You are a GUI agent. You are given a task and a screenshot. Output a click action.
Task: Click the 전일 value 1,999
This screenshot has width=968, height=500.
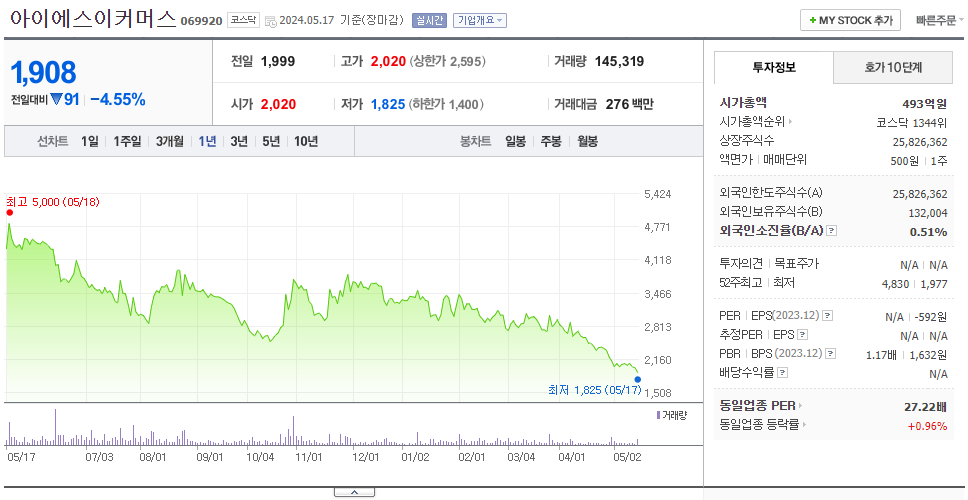pyautogui.click(x=278, y=61)
